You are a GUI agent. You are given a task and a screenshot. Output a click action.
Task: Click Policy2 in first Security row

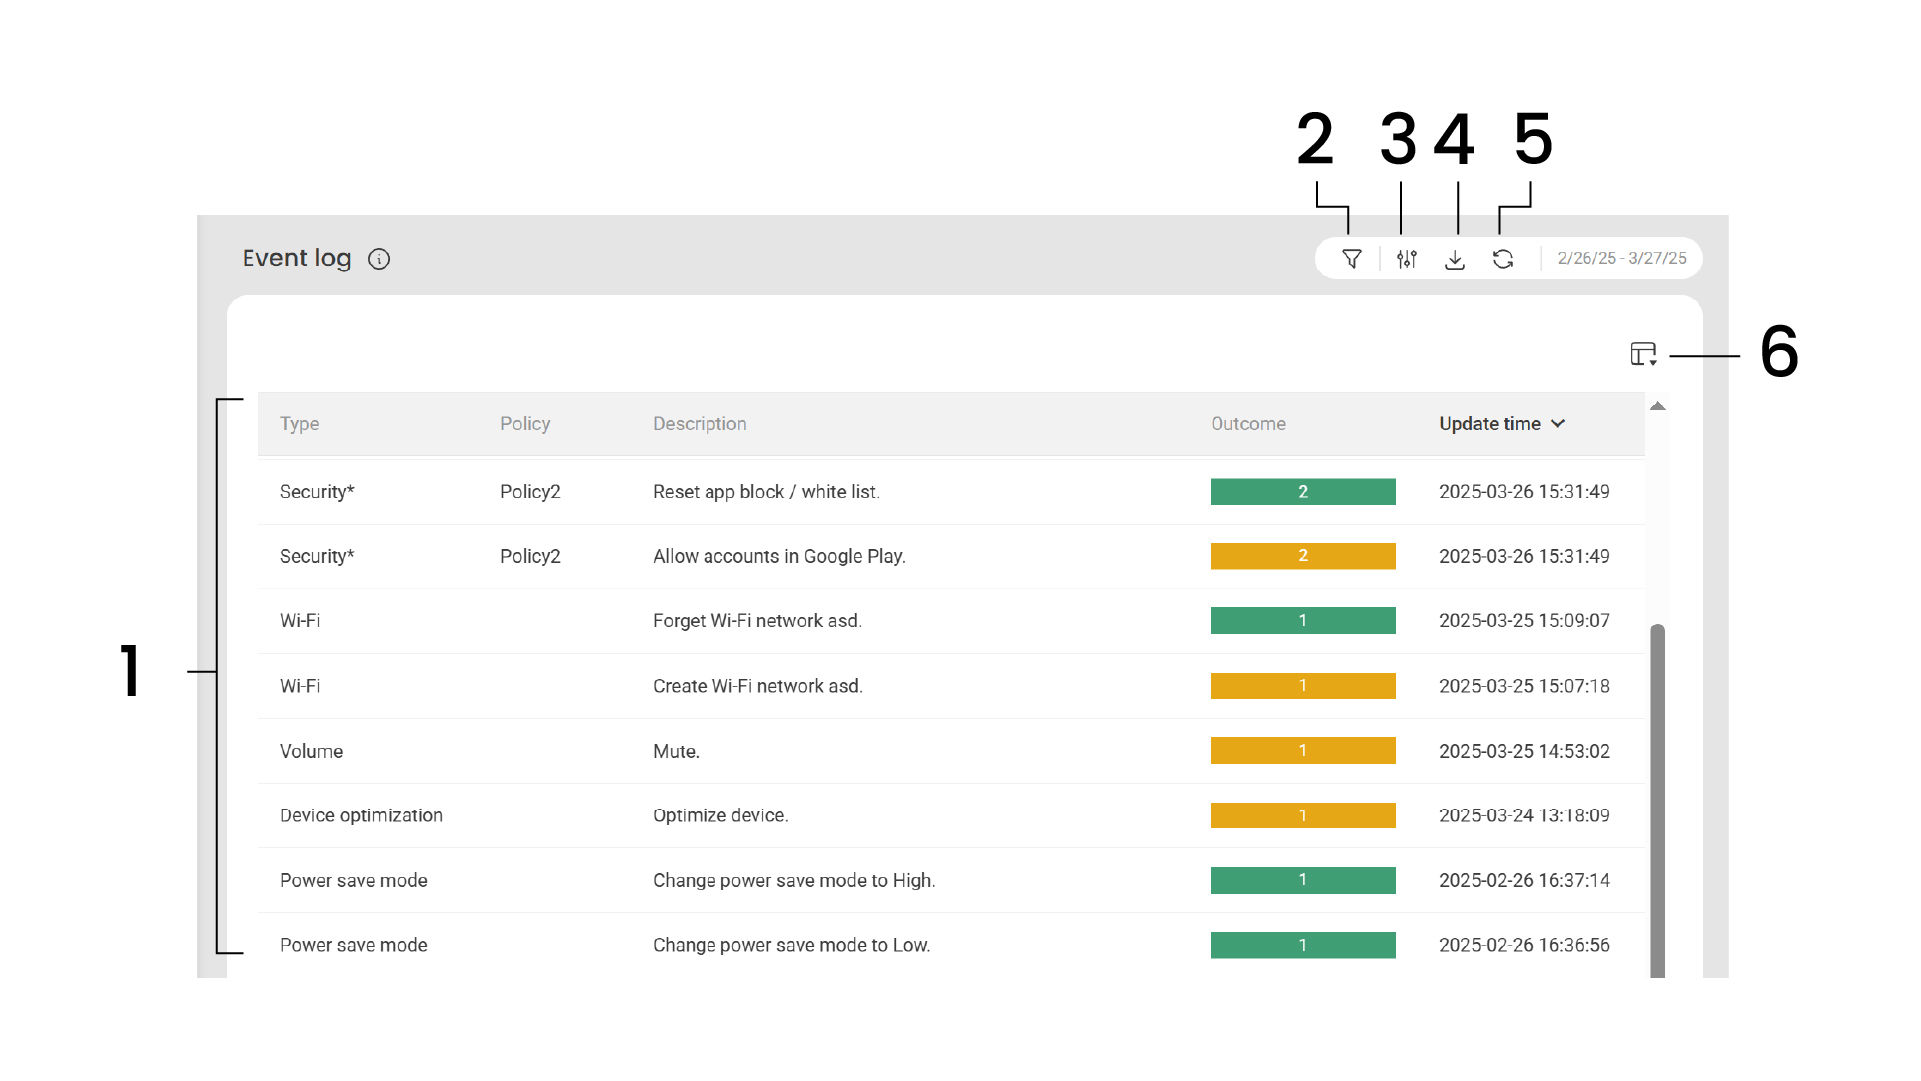pyautogui.click(x=530, y=492)
